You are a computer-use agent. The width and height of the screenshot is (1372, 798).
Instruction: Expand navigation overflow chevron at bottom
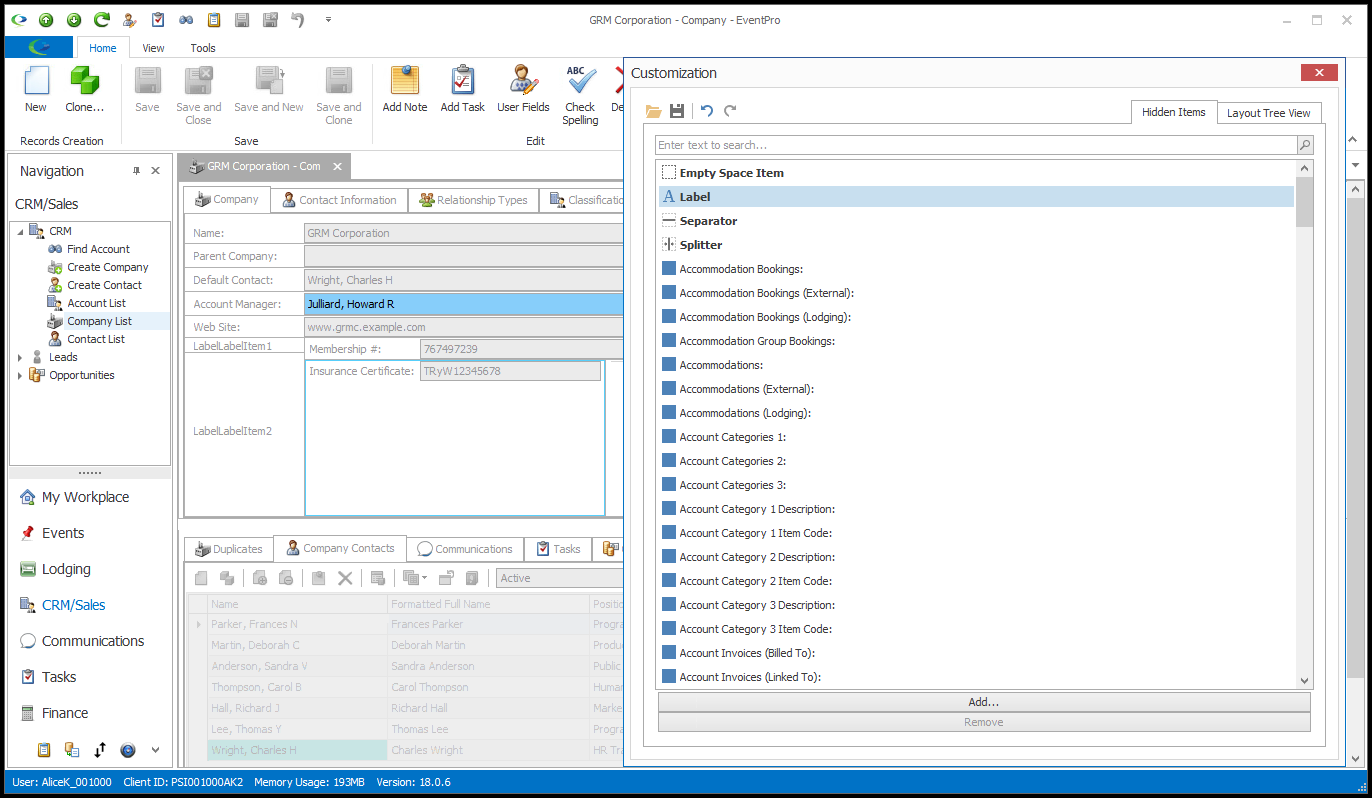tap(155, 750)
